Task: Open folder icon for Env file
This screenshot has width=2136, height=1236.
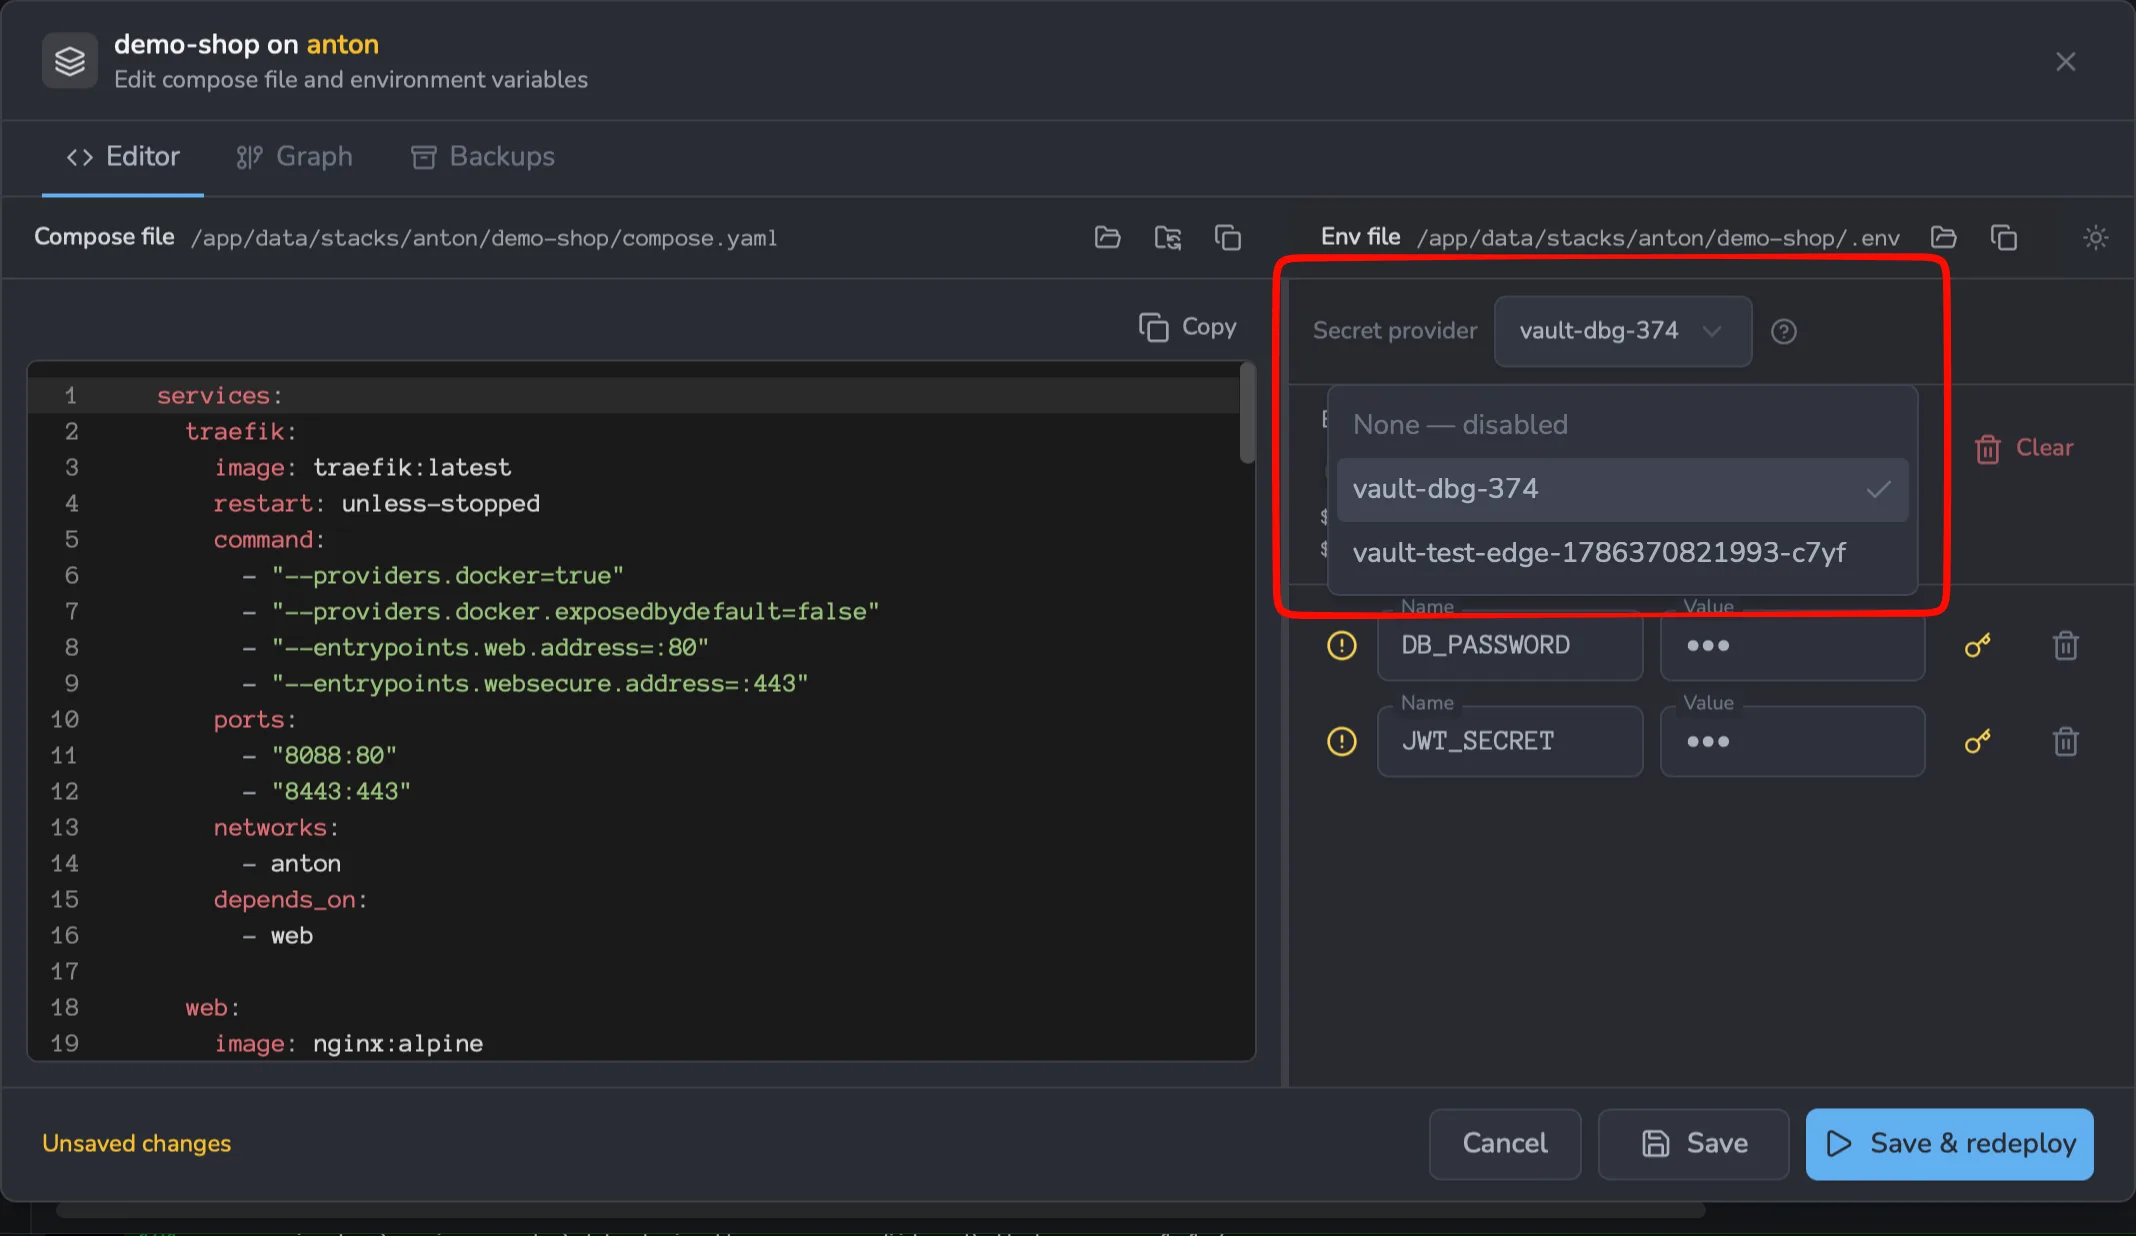Action: [x=1943, y=238]
